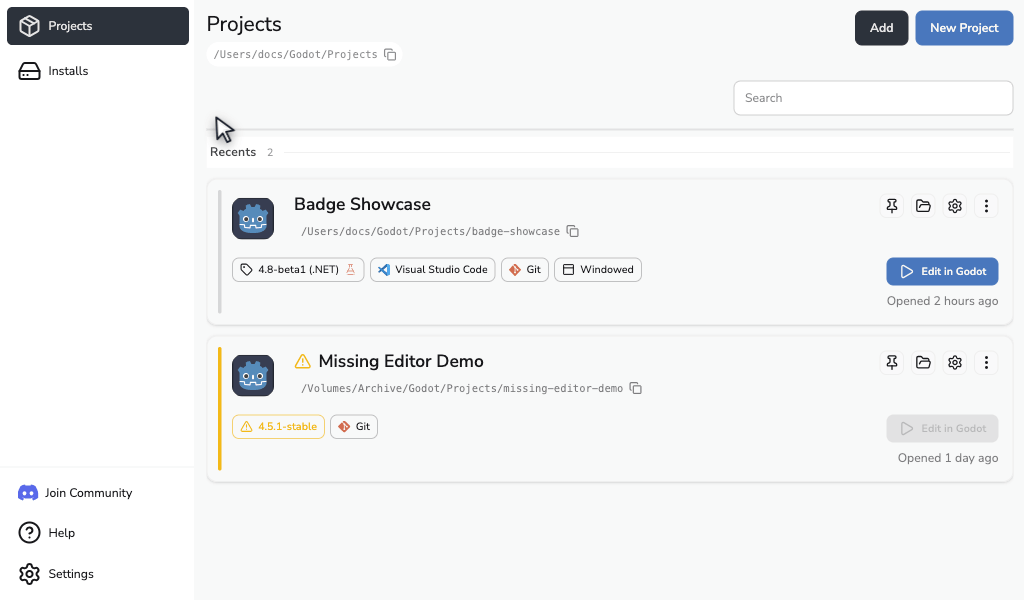This screenshot has height=600, width=1024.
Task: Open the Projects sidebar section
Action: coord(98,26)
